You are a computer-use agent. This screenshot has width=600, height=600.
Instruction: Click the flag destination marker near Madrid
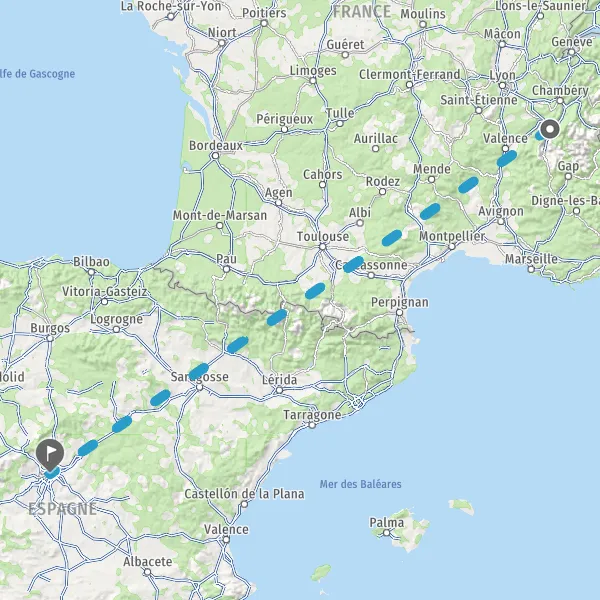point(50,455)
